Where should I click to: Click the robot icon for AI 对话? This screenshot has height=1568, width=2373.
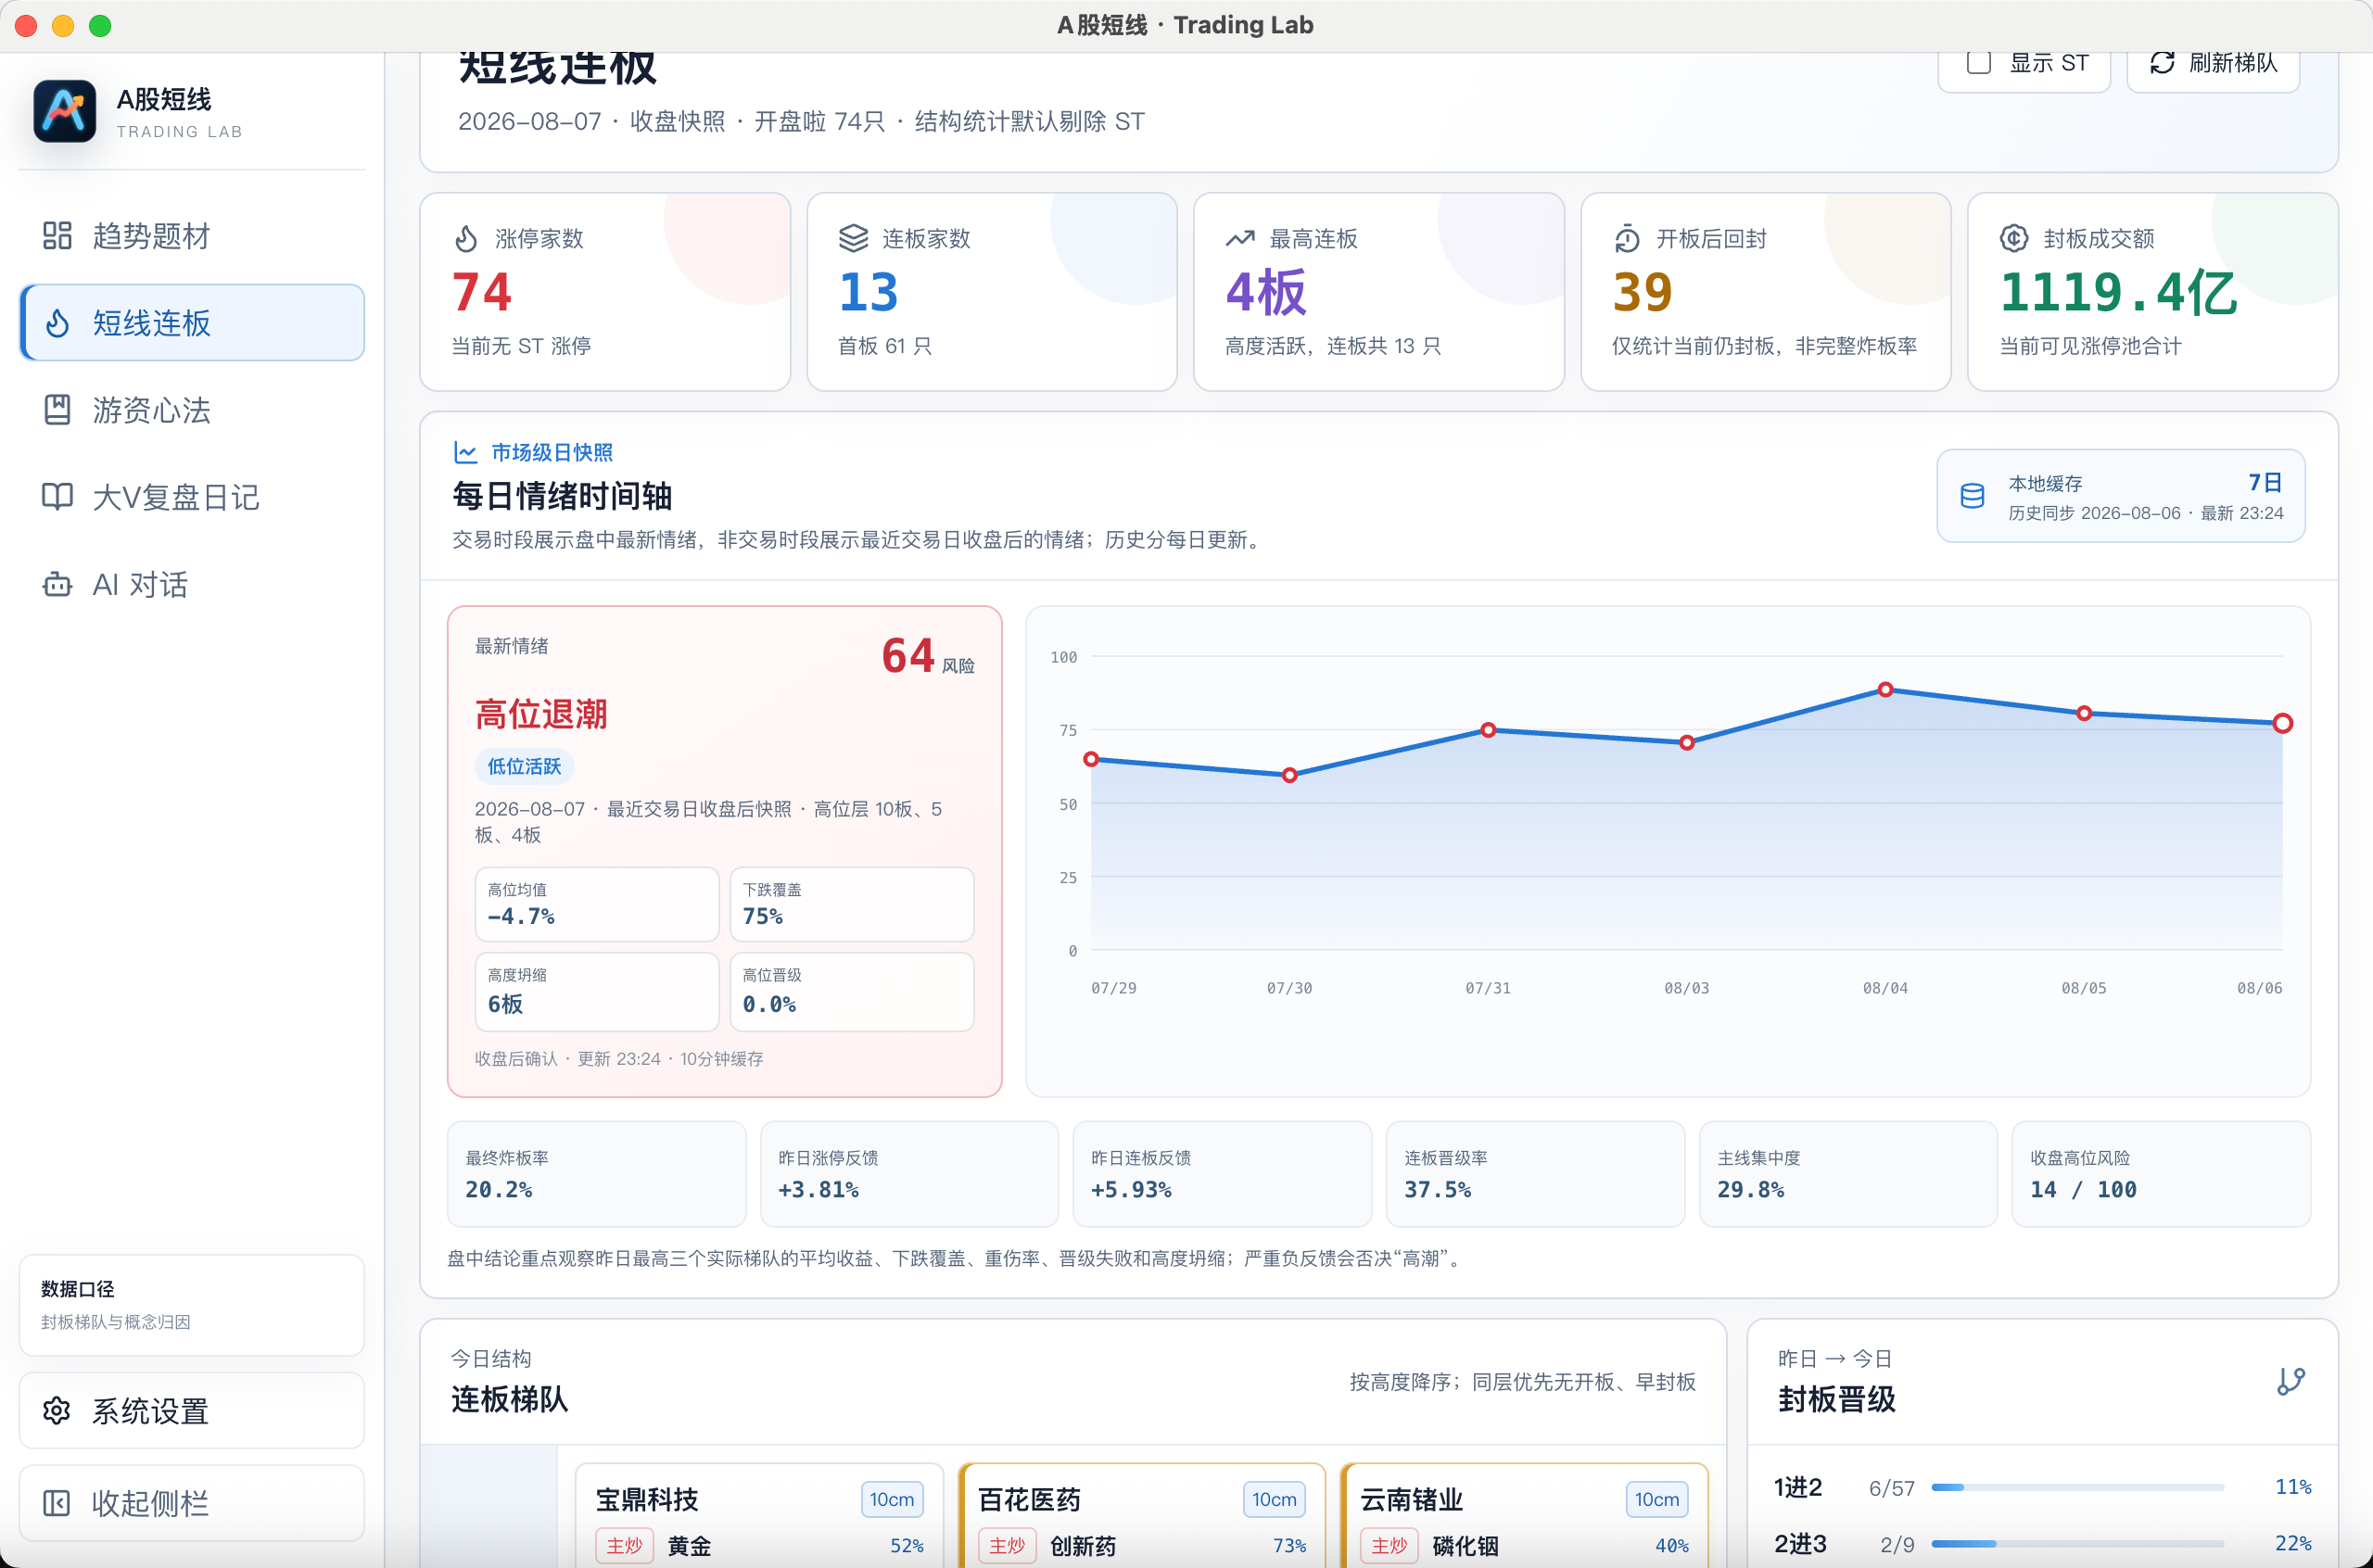tap(57, 584)
